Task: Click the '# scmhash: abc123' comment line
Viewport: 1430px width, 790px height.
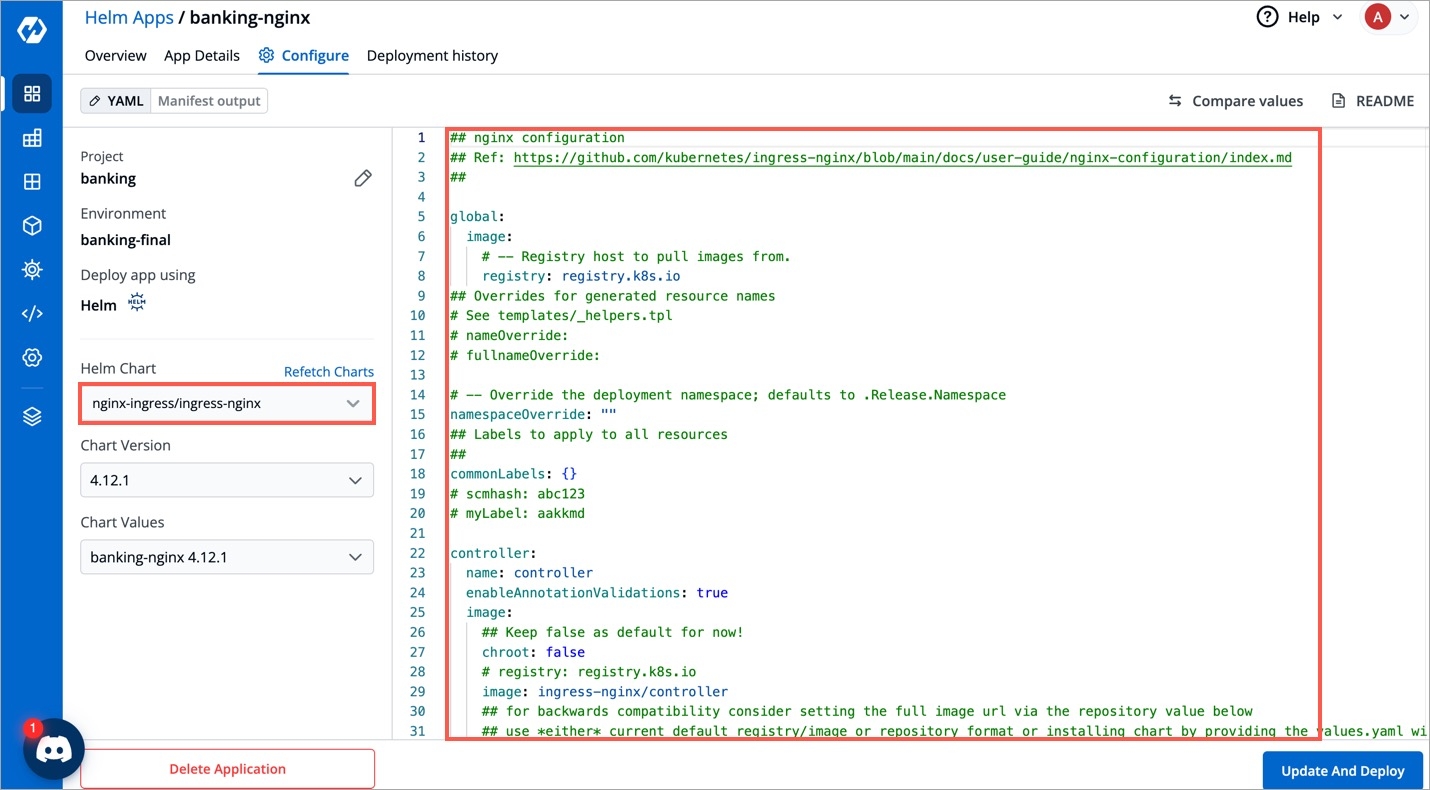Action: click(517, 494)
